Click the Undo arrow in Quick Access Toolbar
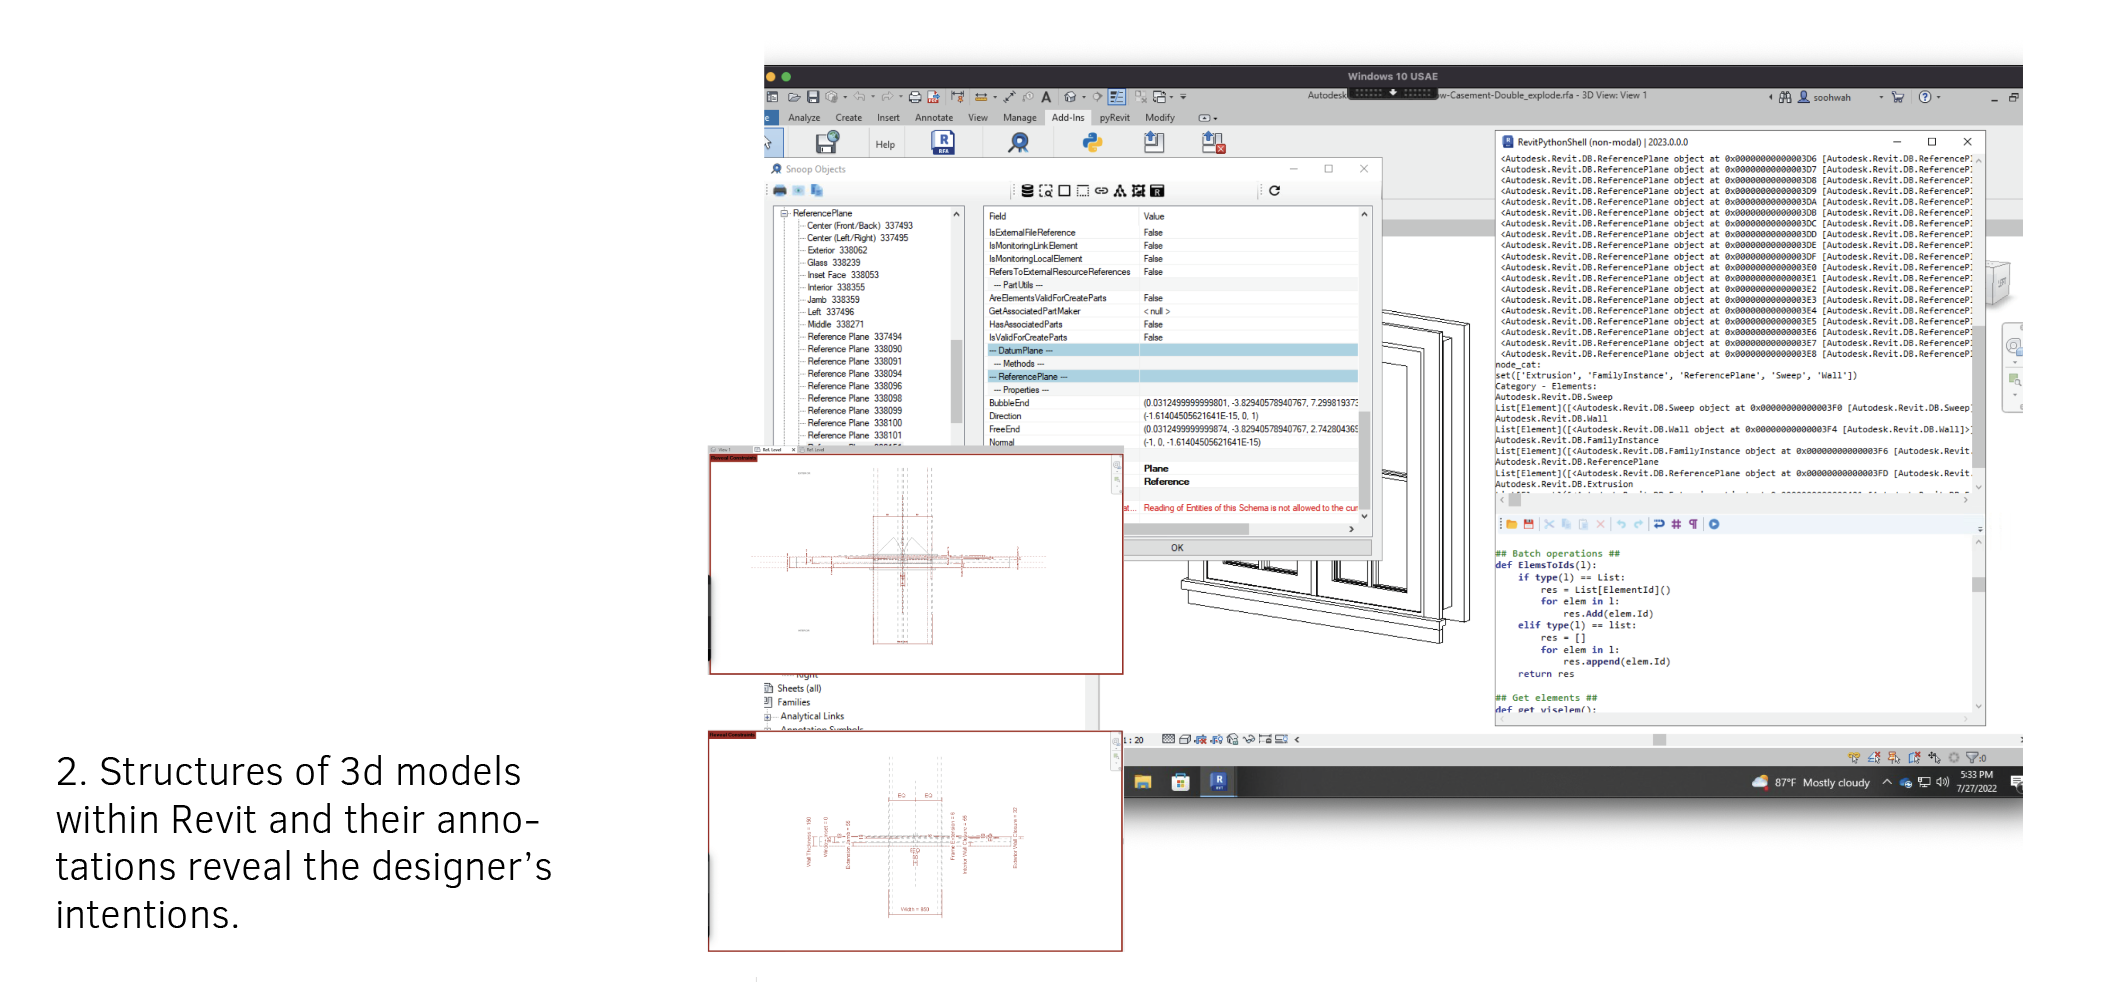The image size is (2104, 982). pos(859,97)
